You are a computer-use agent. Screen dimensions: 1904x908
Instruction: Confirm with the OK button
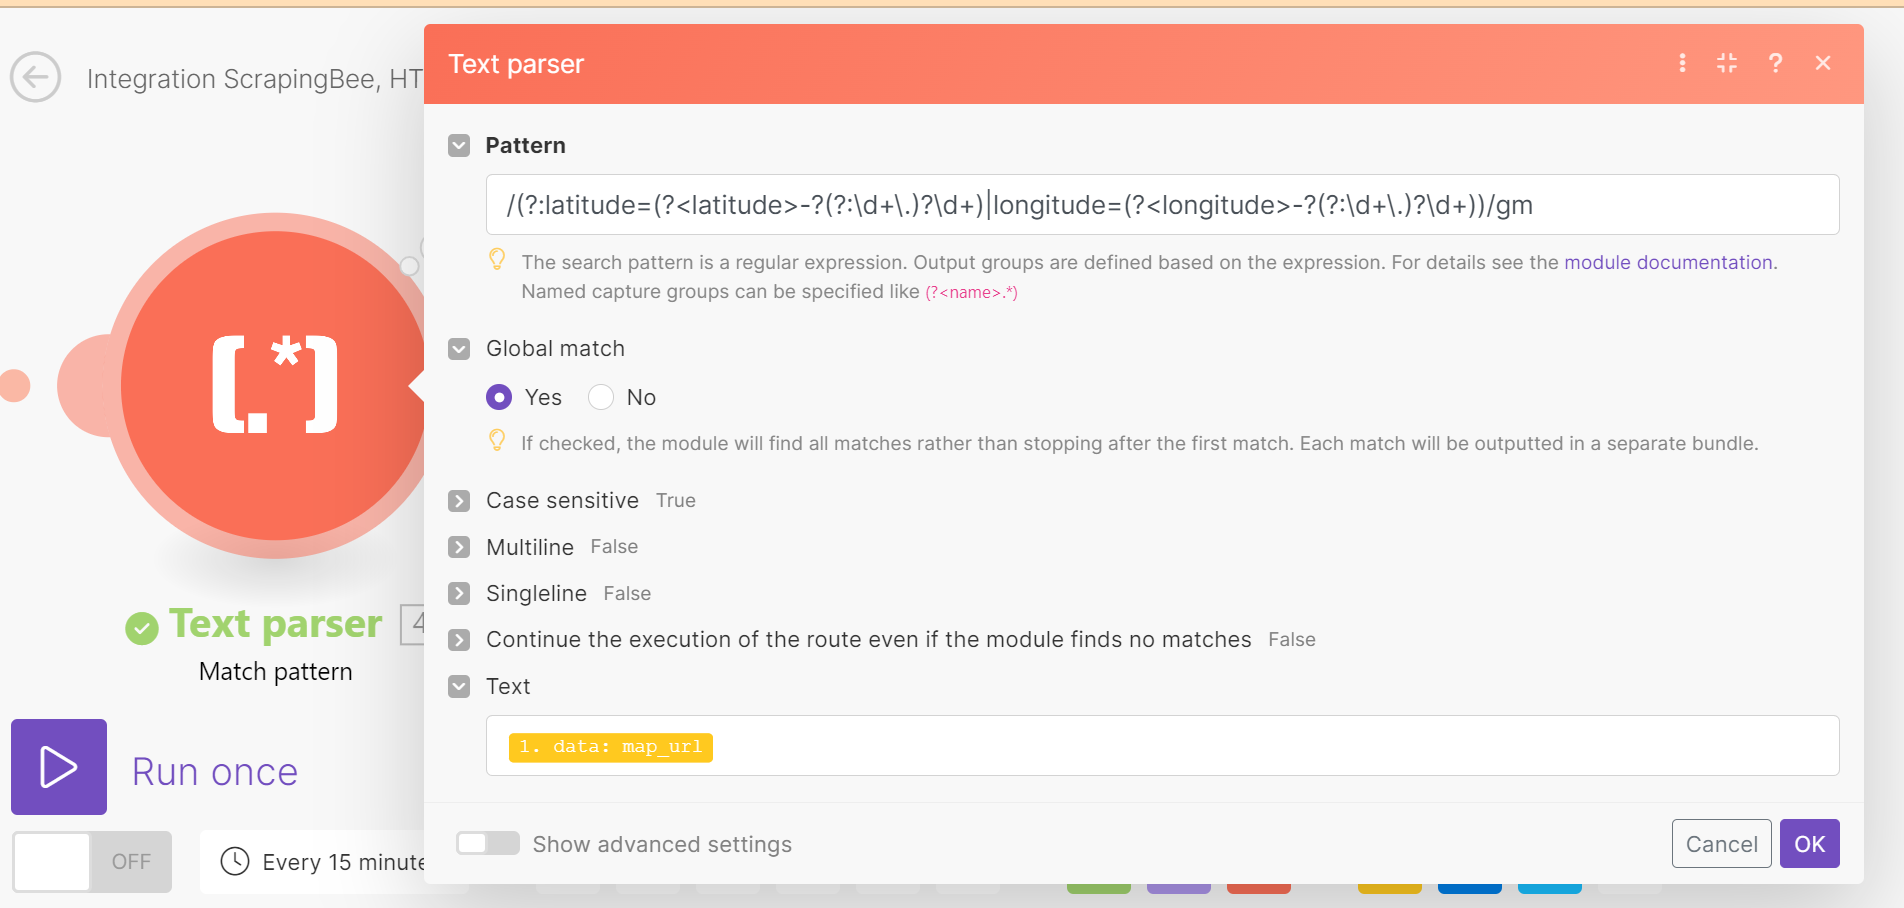point(1809,844)
